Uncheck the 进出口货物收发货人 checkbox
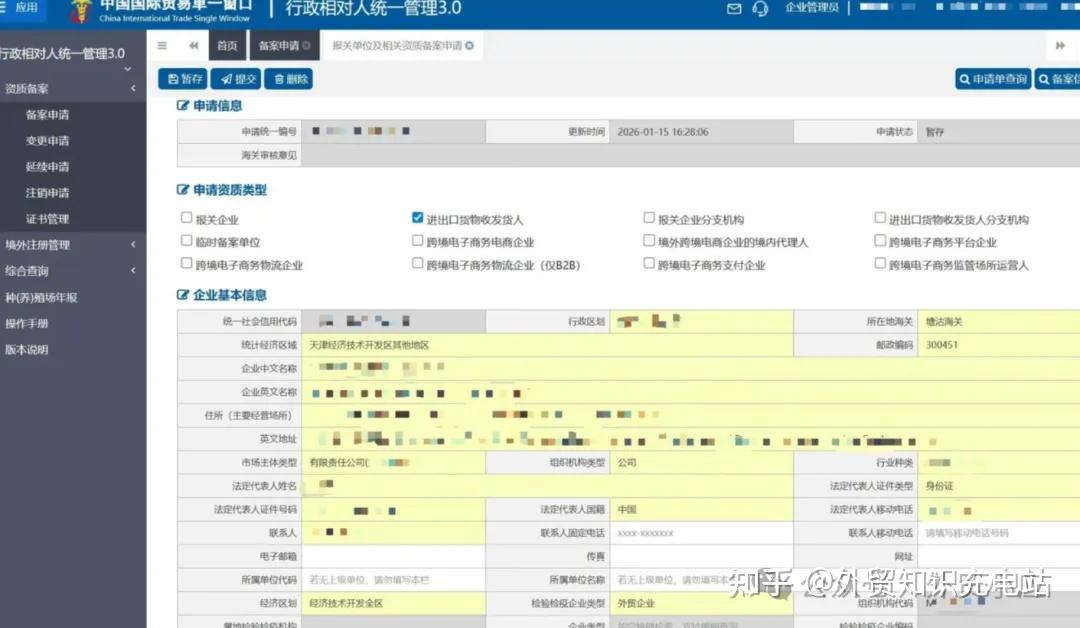This screenshot has height=628, width=1080. point(417,217)
